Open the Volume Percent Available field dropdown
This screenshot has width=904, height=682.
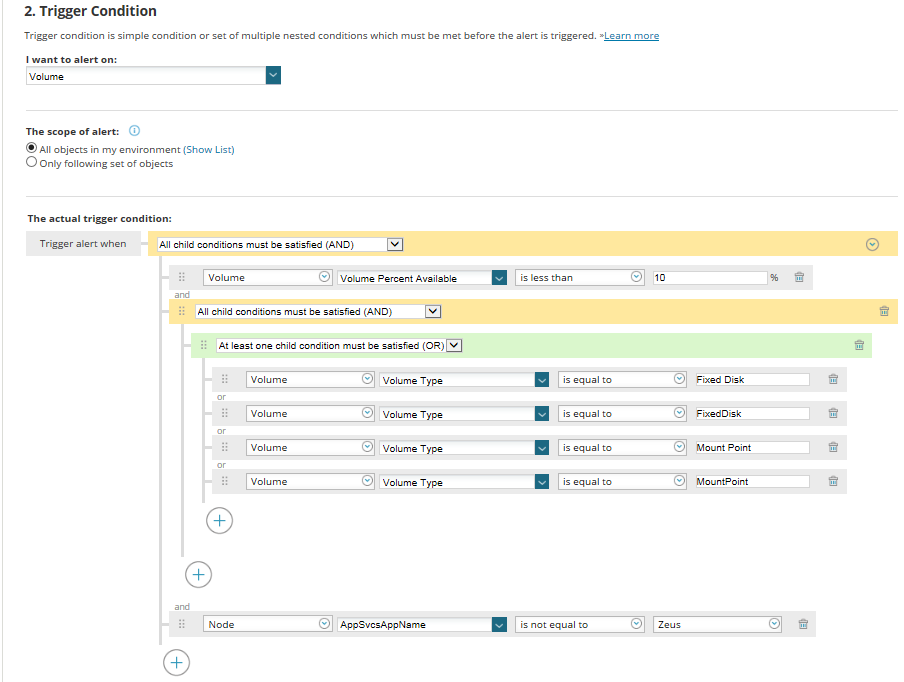(x=500, y=278)
